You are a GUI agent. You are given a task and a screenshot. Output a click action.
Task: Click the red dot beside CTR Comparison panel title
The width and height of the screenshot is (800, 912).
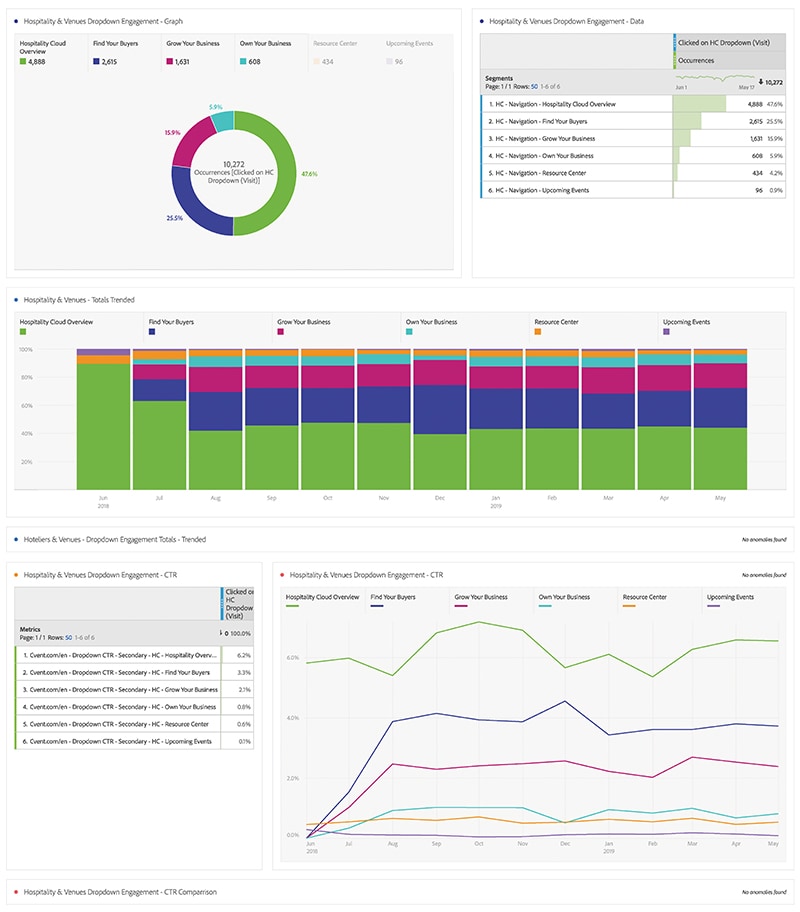[x=15, y=891]
